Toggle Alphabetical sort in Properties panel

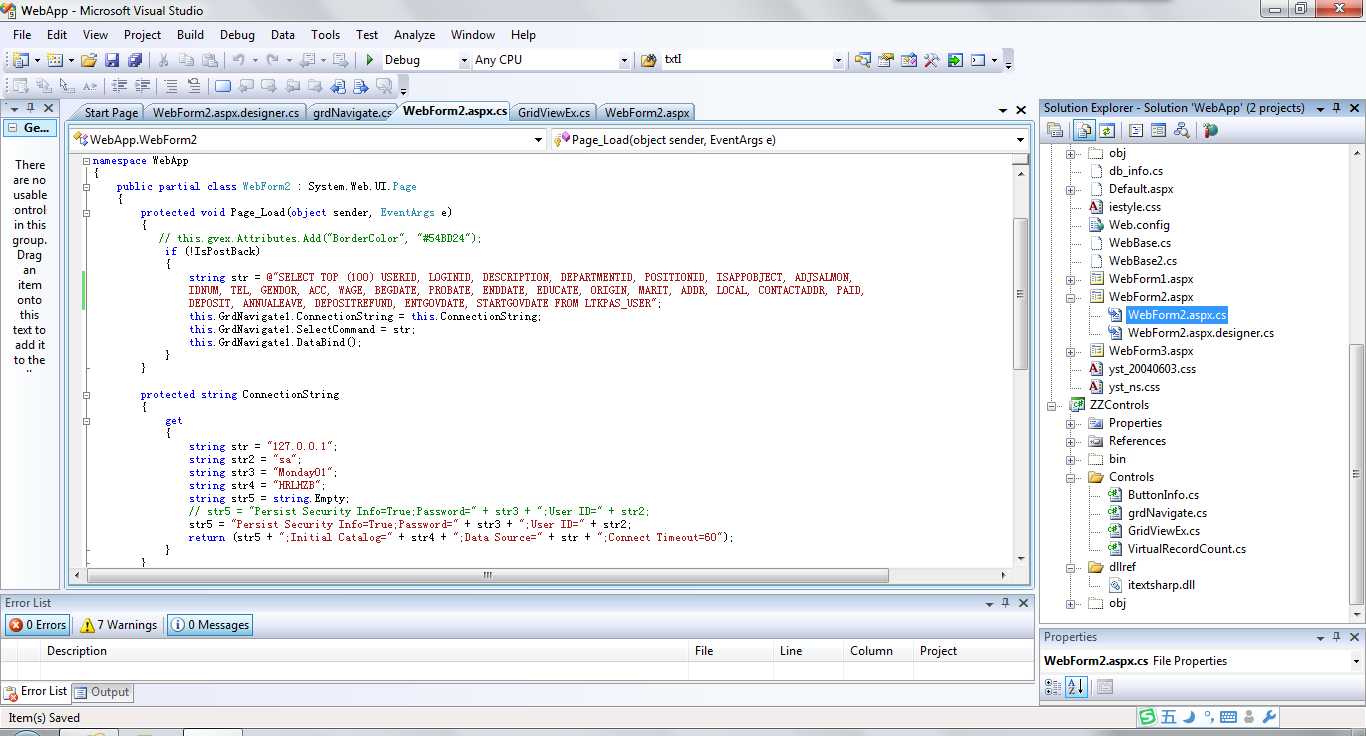[1076, 686]
